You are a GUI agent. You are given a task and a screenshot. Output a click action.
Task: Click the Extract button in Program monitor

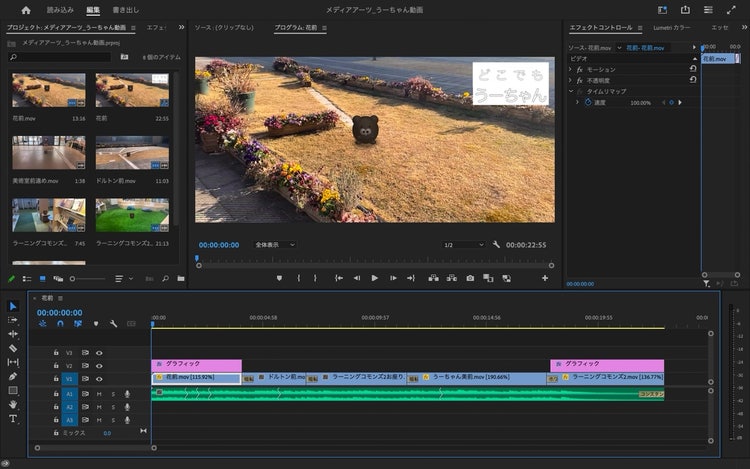452,278
